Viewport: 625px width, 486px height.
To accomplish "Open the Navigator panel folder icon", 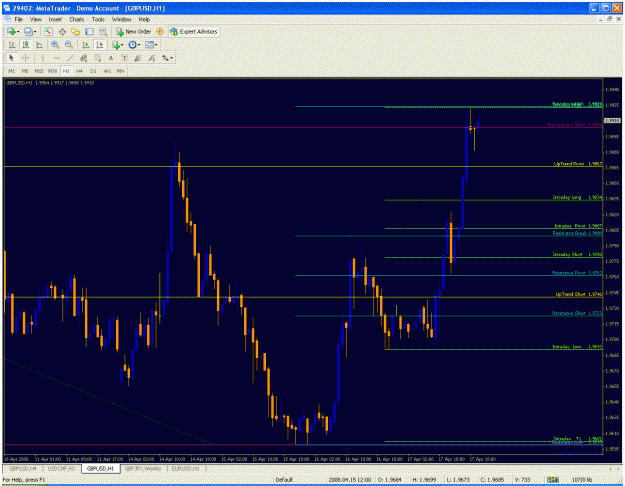I will 76,31.
